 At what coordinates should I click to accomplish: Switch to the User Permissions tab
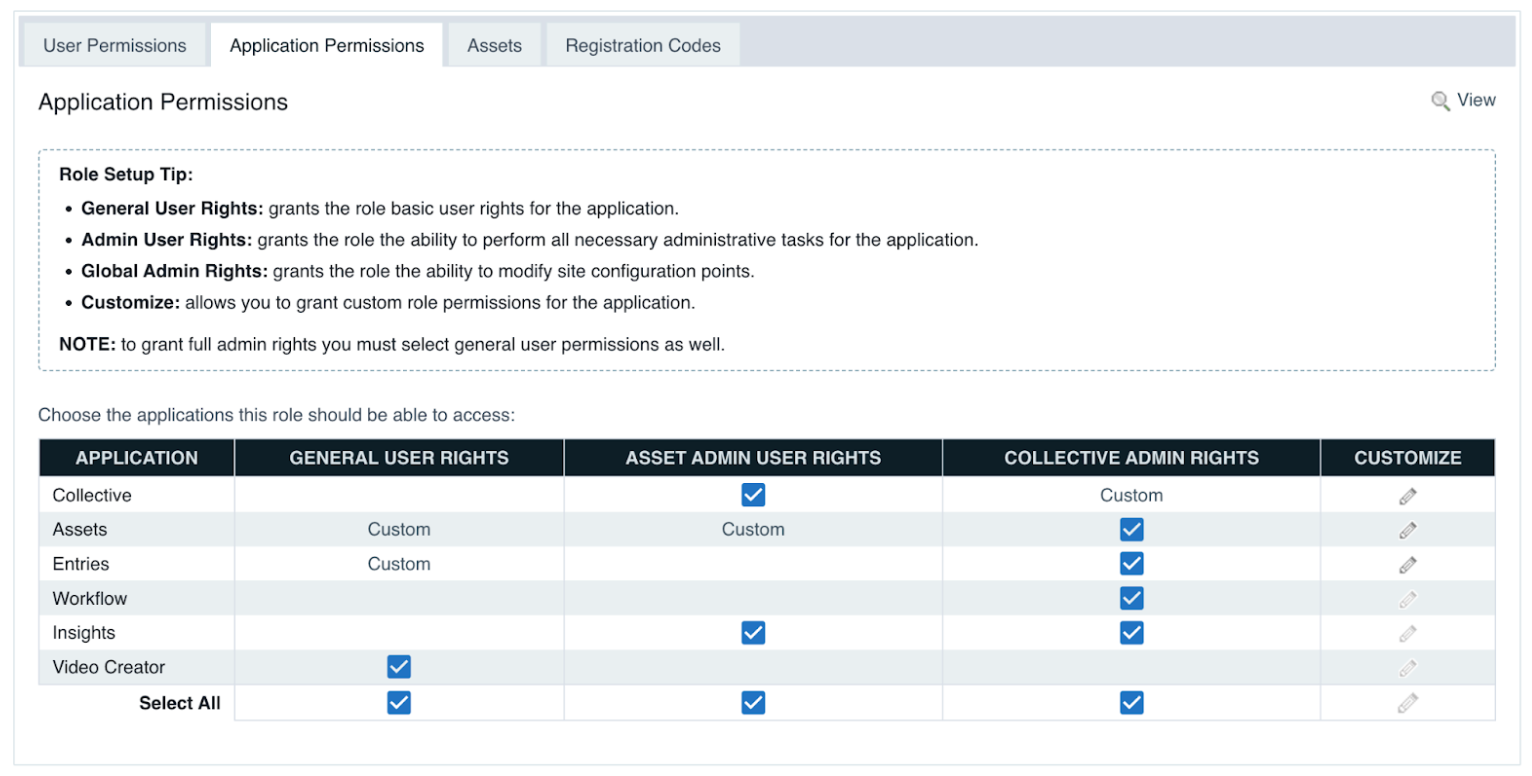click(113, 45)
